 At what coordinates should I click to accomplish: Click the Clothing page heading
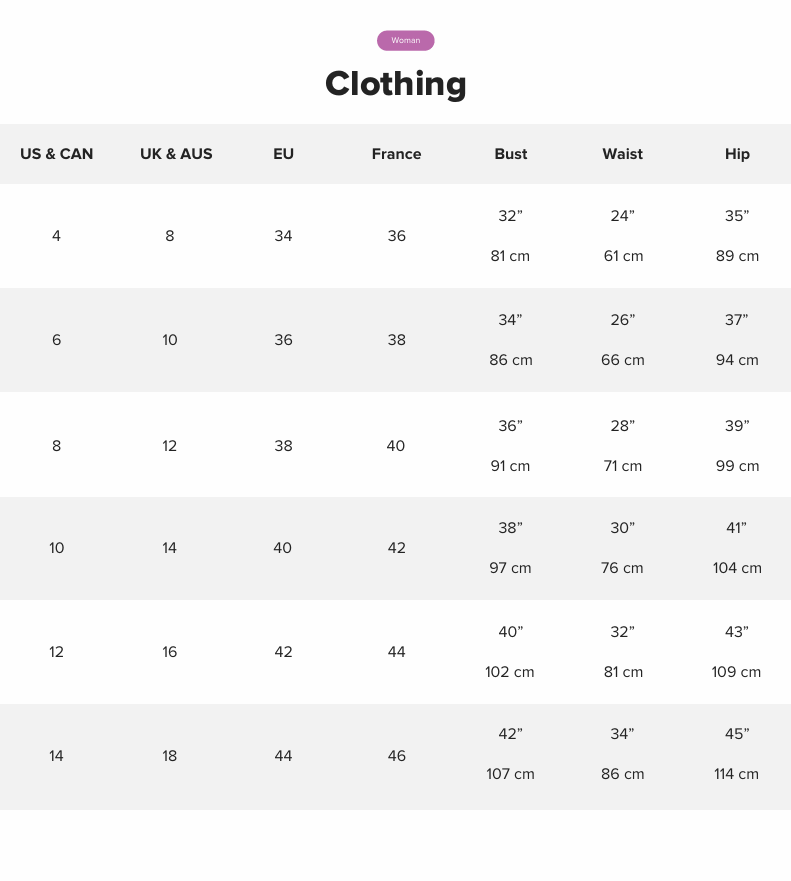pos(396,83)
